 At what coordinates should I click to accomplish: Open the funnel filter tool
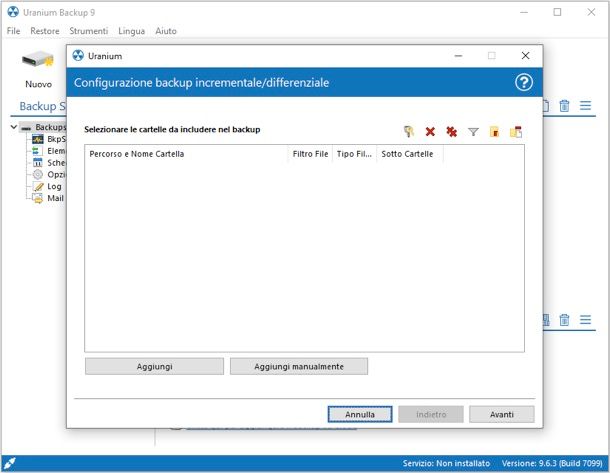pyautogui.click(x=473, y=132)
